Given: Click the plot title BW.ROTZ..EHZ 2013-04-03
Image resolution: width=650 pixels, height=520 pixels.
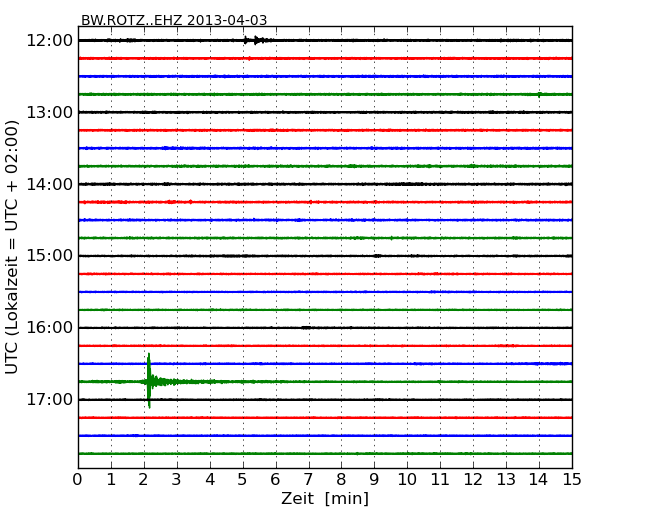Looking at the screenshot, I should pyautogui.click(x=174, y=20).
